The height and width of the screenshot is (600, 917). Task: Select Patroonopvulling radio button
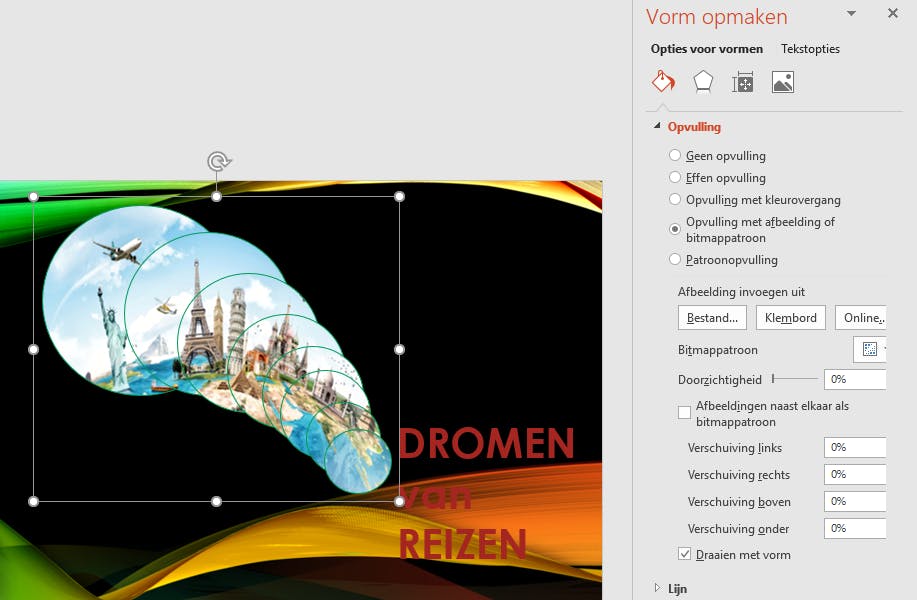point(675,258)
